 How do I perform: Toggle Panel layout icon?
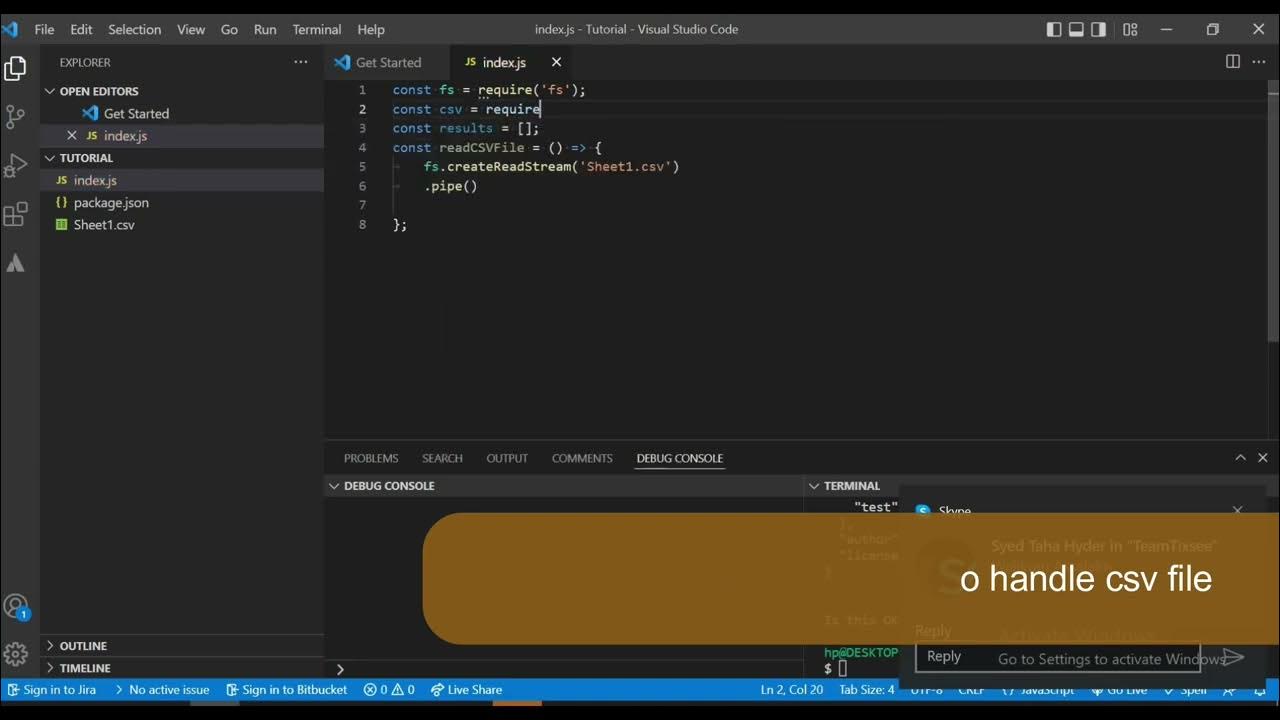(1076, 30)
